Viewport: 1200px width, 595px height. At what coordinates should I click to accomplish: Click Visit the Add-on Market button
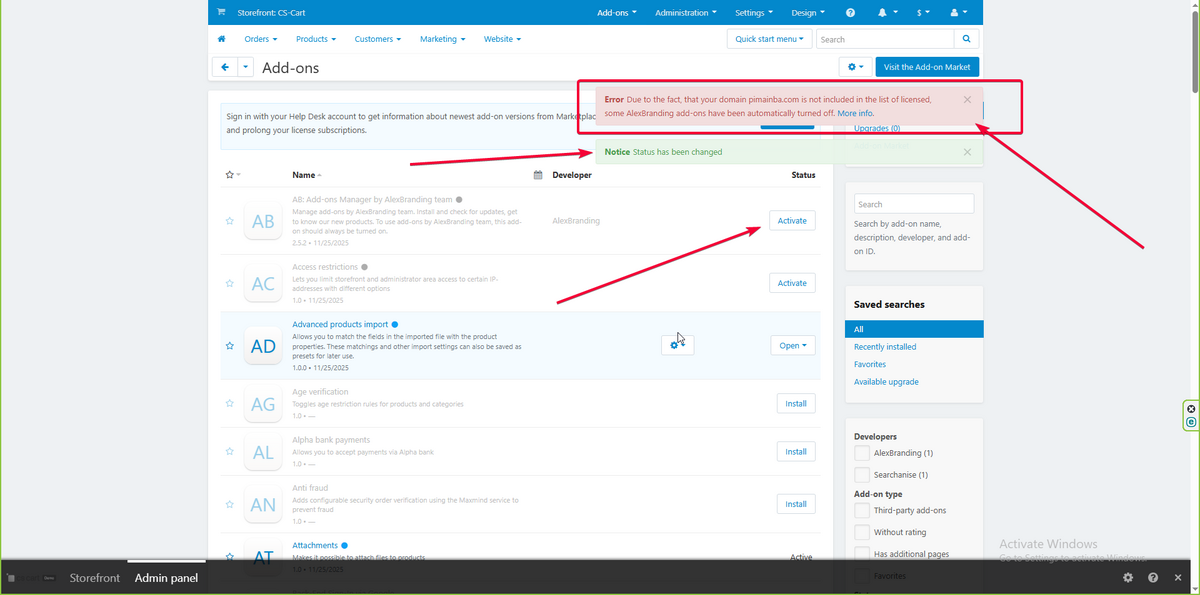pos(928,67)
